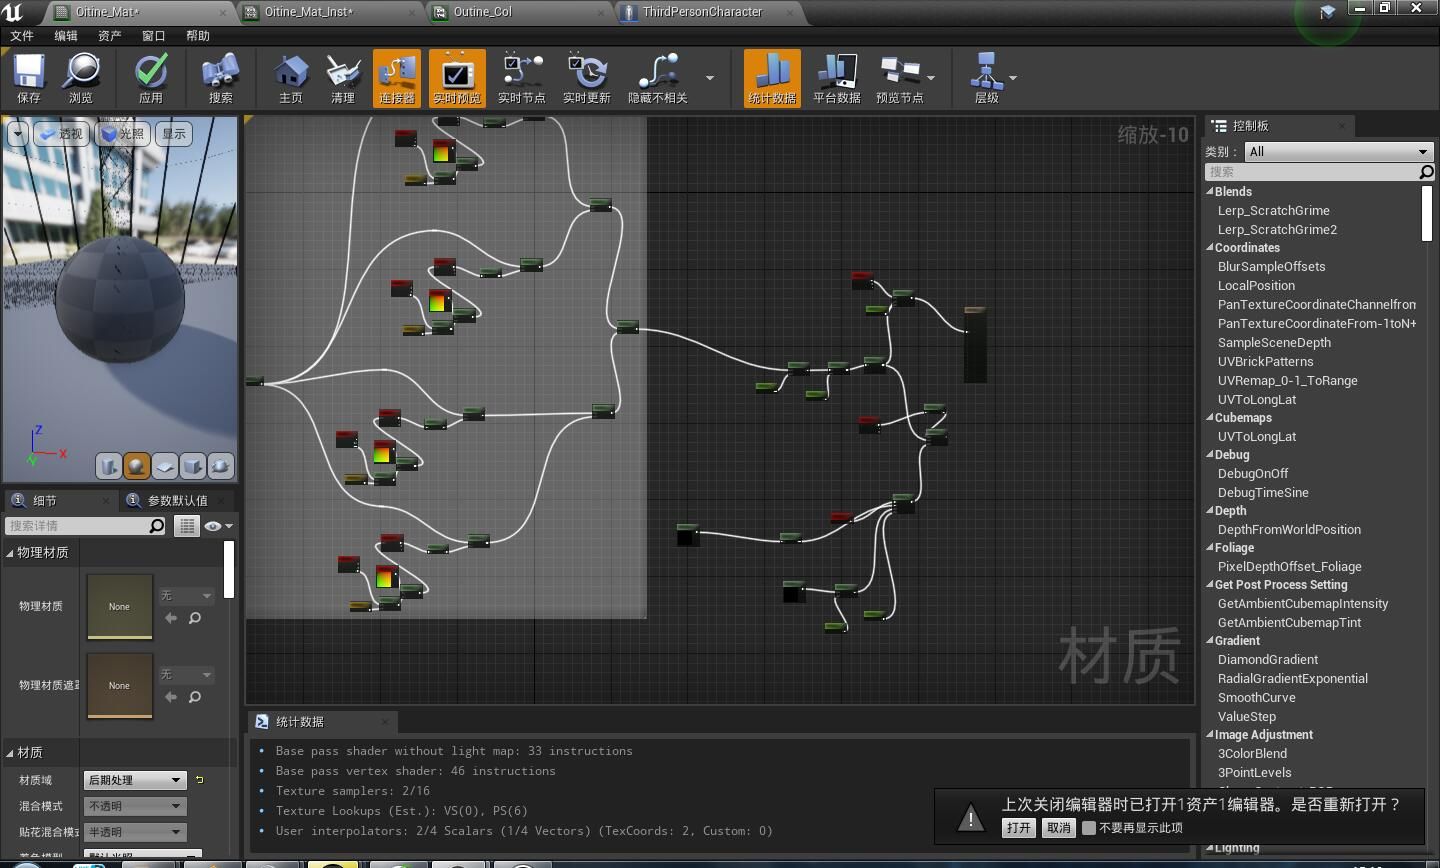The width and height of the screenshot is (1440, 868).
Task: Select SampleSceneDepth in palette
Action: [1274, 343]
